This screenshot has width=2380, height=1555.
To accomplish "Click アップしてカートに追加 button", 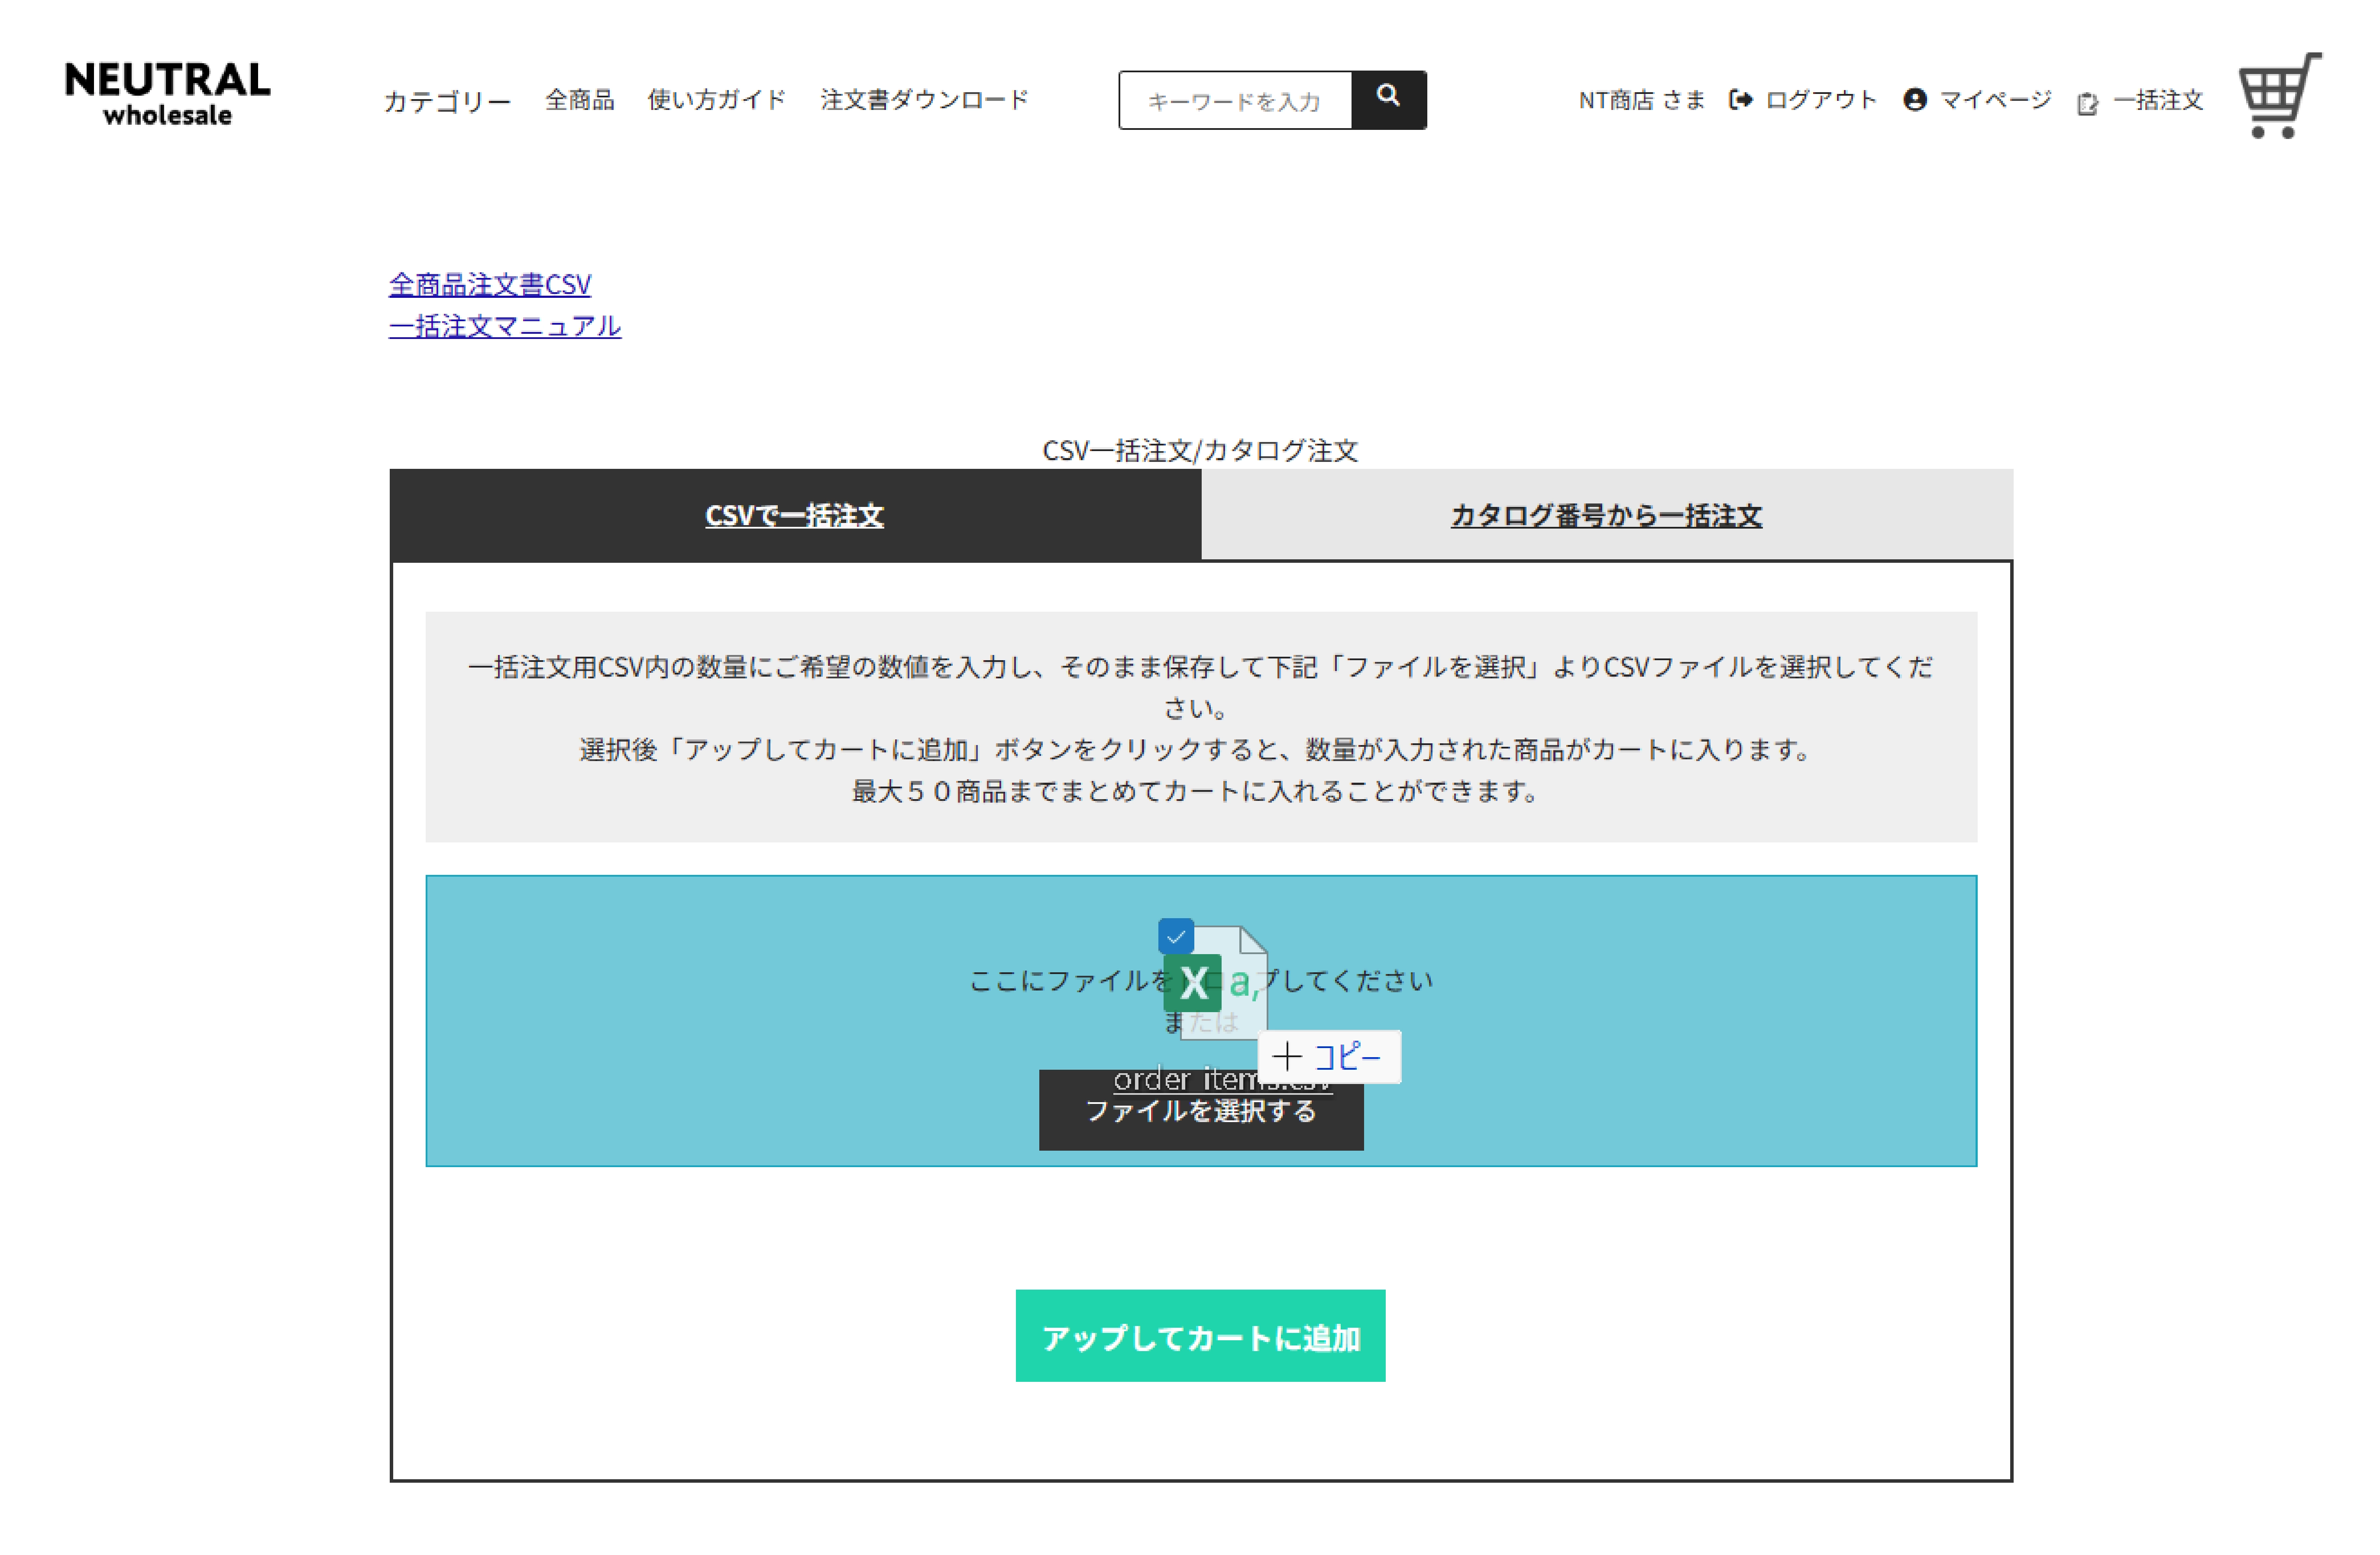I will [x=1200, y=1335].
